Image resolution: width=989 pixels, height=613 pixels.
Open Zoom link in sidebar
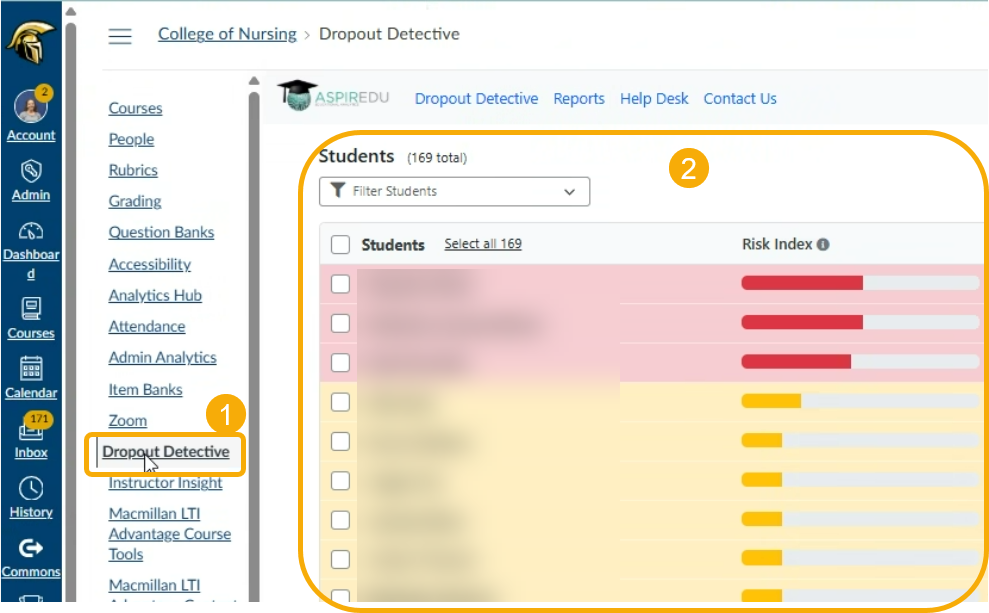point(127,420)
